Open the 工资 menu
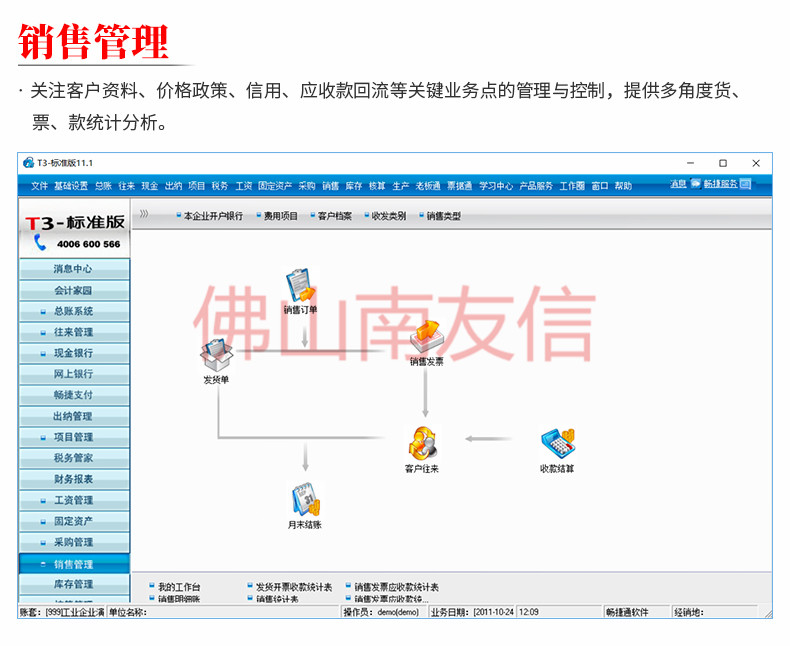 [x=243, y=186]
